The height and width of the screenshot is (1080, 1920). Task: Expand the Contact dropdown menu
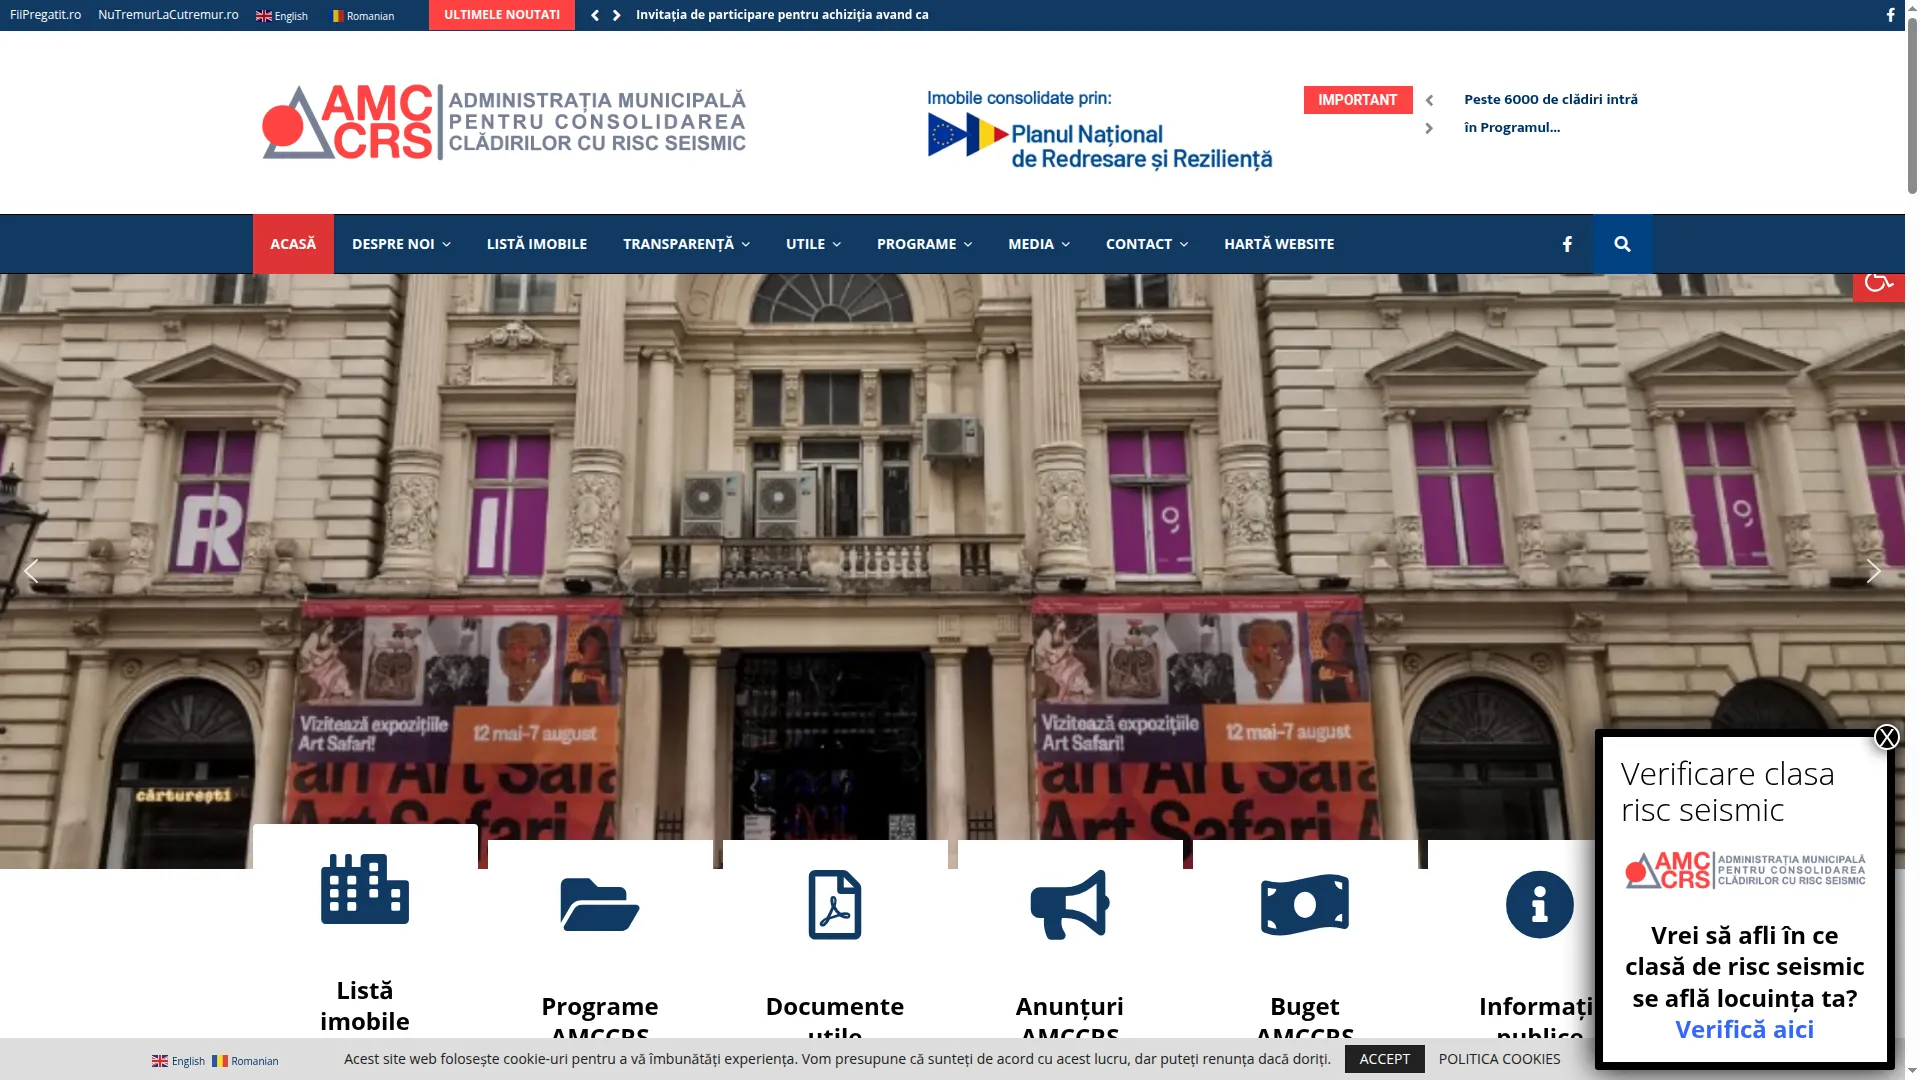1147,244
